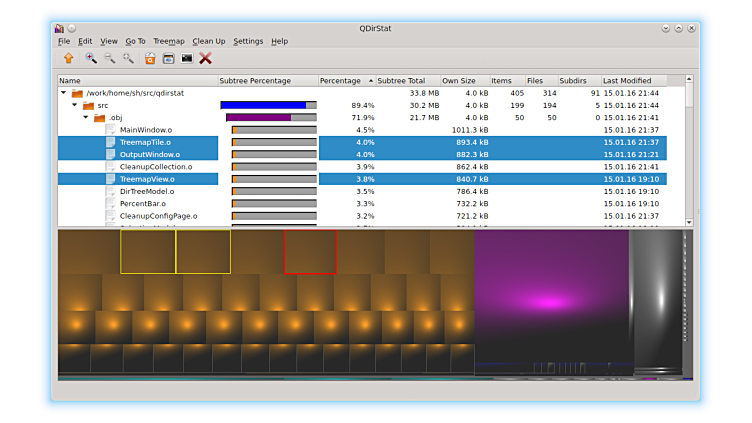Click the file browser window toolbar icon
Viewport: 752px width, 423px height.
coord(168,58)
